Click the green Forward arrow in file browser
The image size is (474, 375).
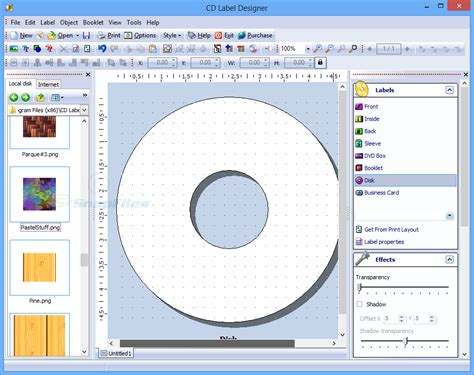pyautogui.click(x=26, y=97)
